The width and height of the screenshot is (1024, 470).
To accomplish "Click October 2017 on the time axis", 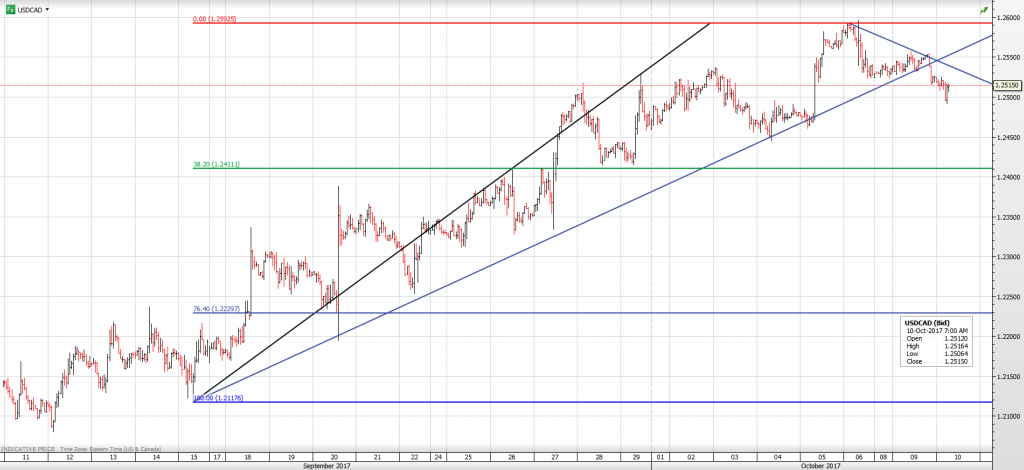I will (x=820, y=465).
